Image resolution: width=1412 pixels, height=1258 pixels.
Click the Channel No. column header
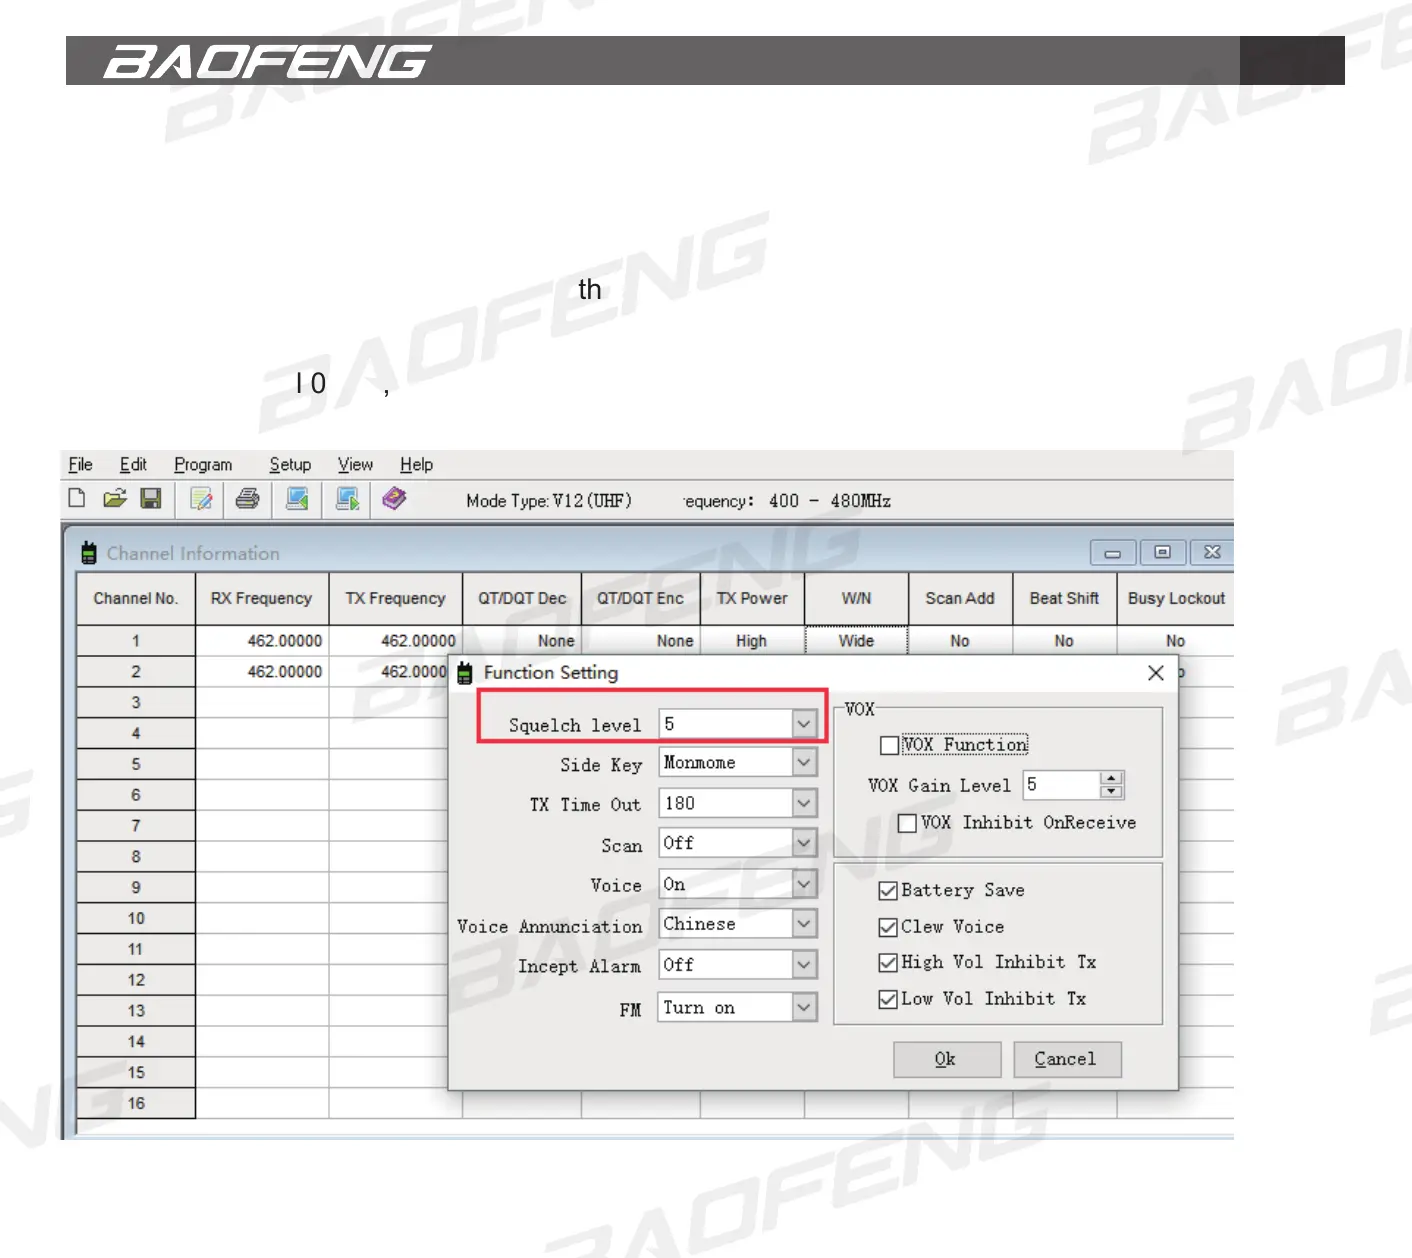click(136, 599)
